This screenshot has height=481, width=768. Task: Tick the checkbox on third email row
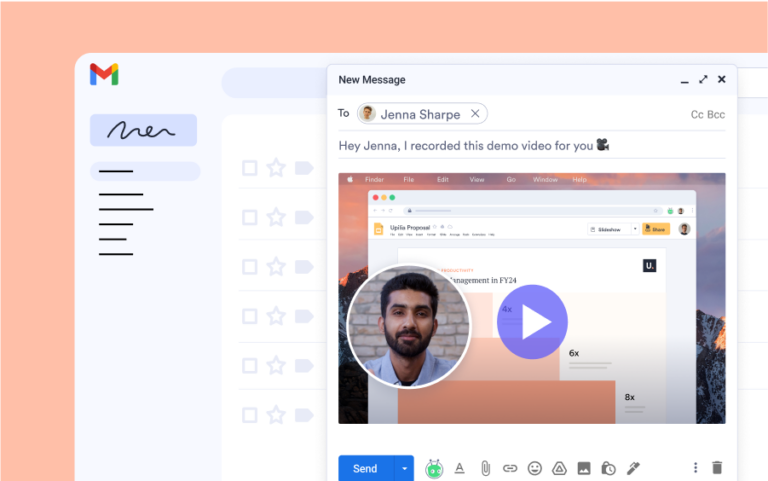click(250, 267)
